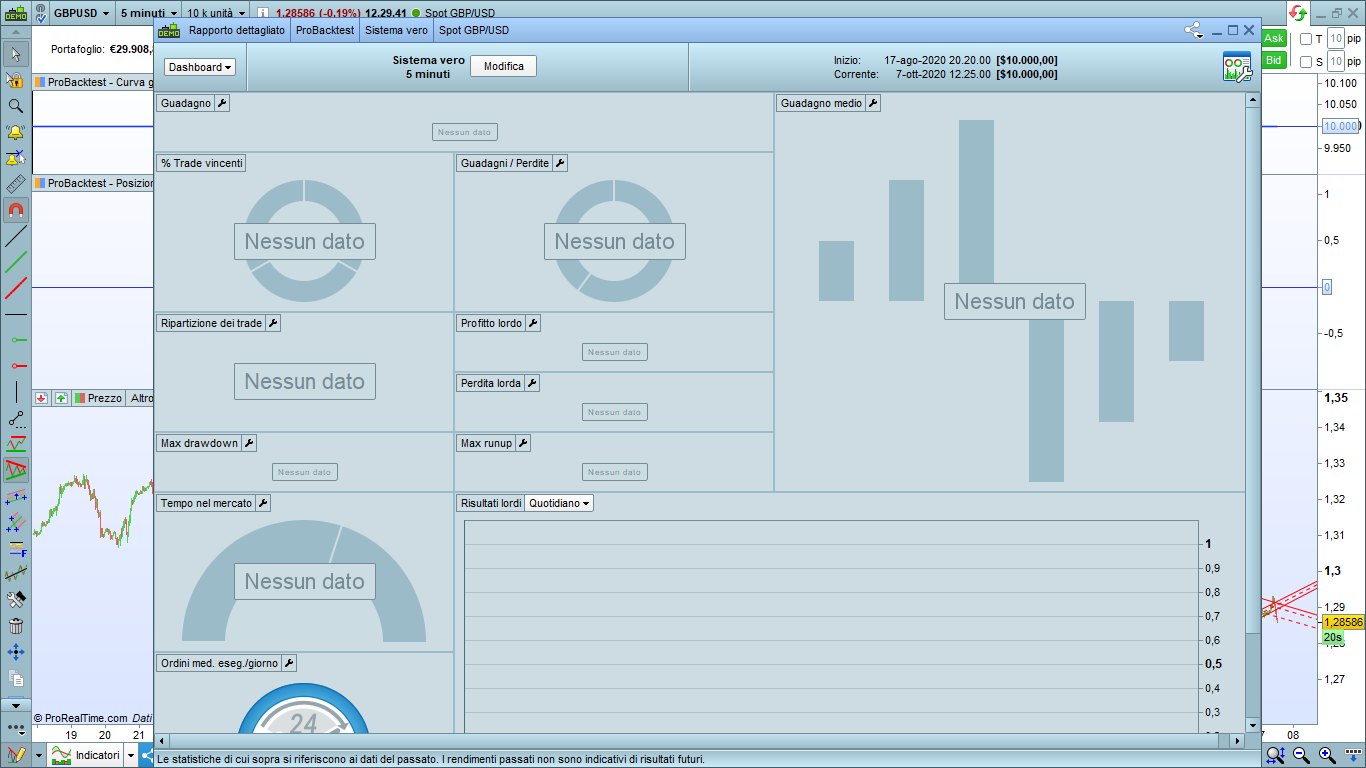The height and width of the screenshot is (768, 1366).
Task: Switch to Sistema vero tab
Action: pos(396,30)
